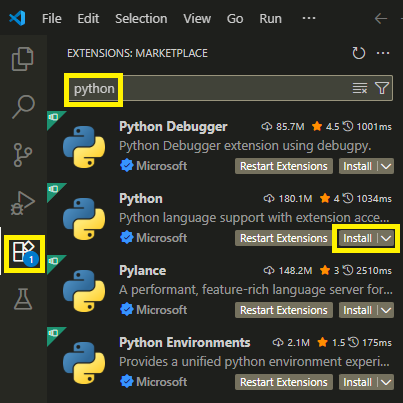The height and width of the screenshot is (403, 403).
Task: Click Microsoft verified badge for Python Debugger
Action: [127, 166]
